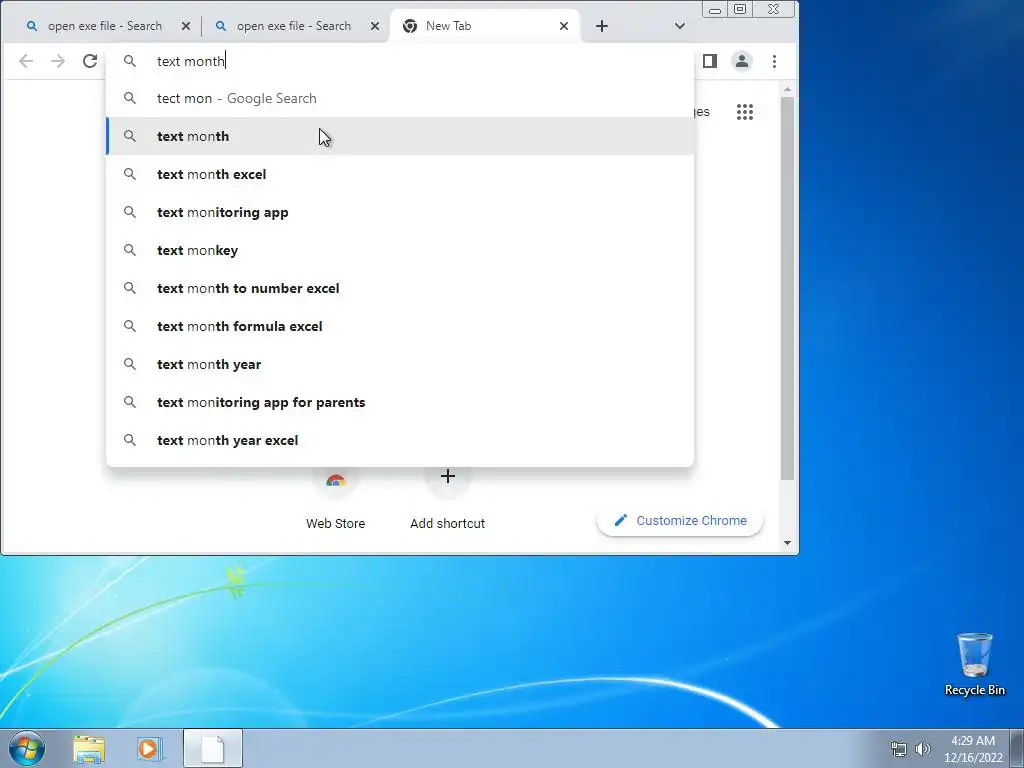The width and height of the screenshot is (1024, 768).
Task: Choose text month formula excel suggestion
Action: tap(400, 326)
